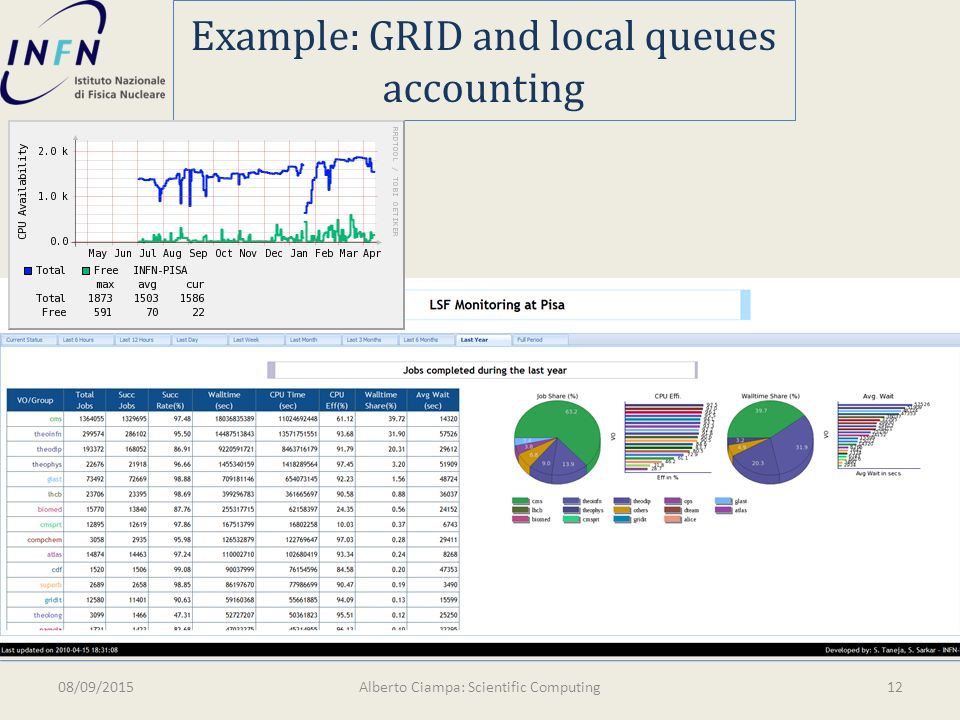The height and width of the screenshot is (720, 960).
Task: Click the gridit legend swatch
Action: (622, 519)
